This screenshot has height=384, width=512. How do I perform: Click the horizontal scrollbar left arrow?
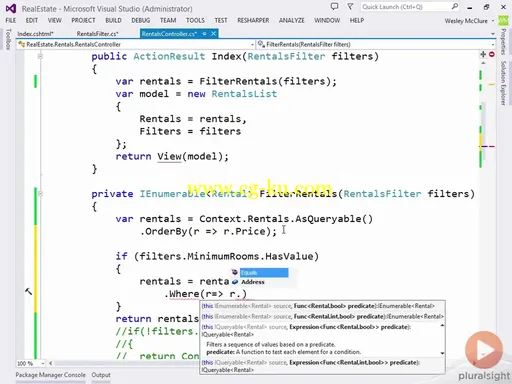(x=50, y=363)
